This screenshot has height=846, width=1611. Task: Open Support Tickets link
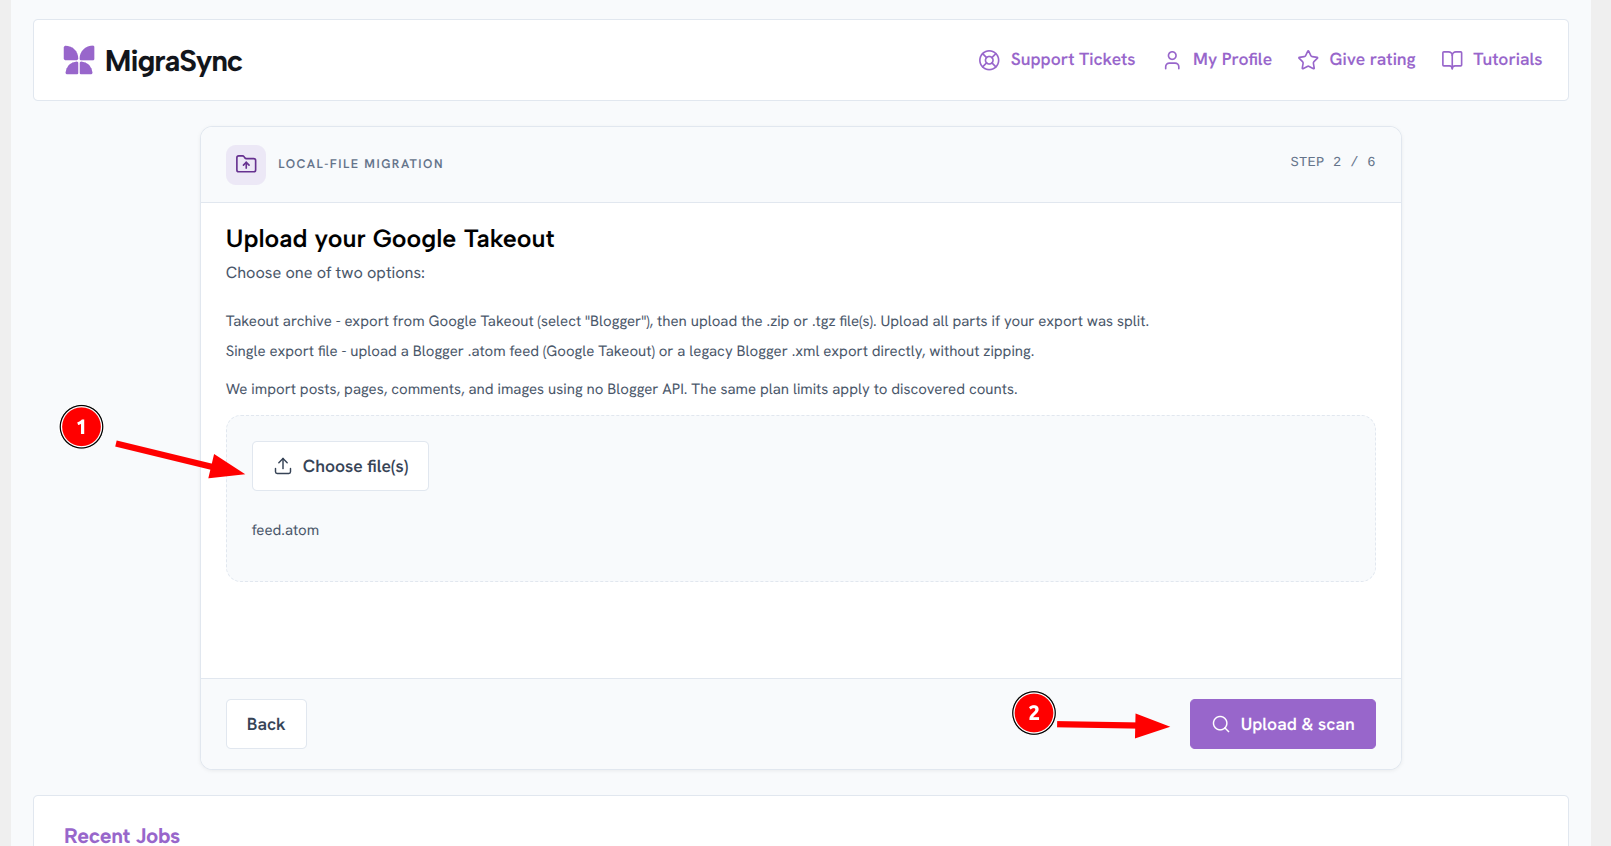click(1057, 60)
